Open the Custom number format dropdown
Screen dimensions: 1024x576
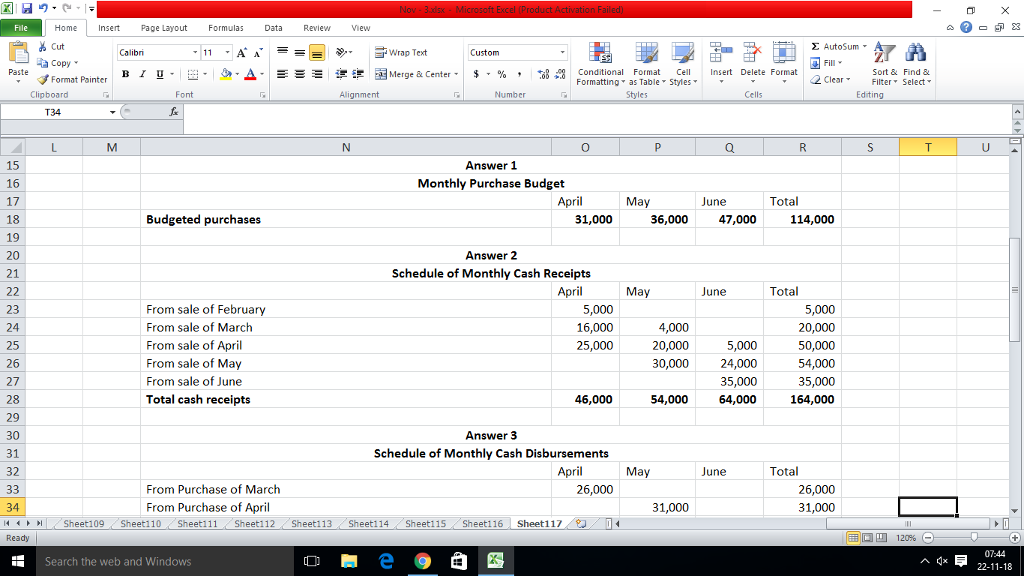(516, 51)
